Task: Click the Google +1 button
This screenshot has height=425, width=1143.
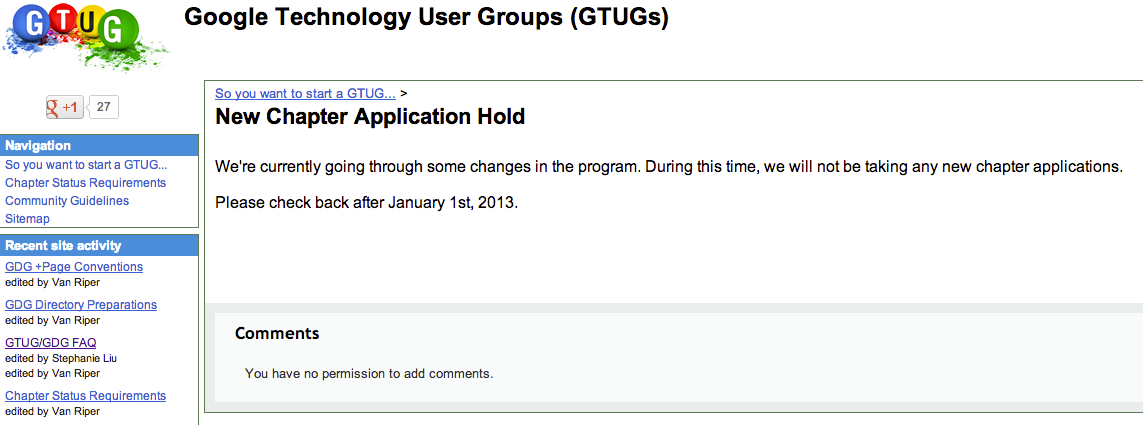Action: [65, 107]
